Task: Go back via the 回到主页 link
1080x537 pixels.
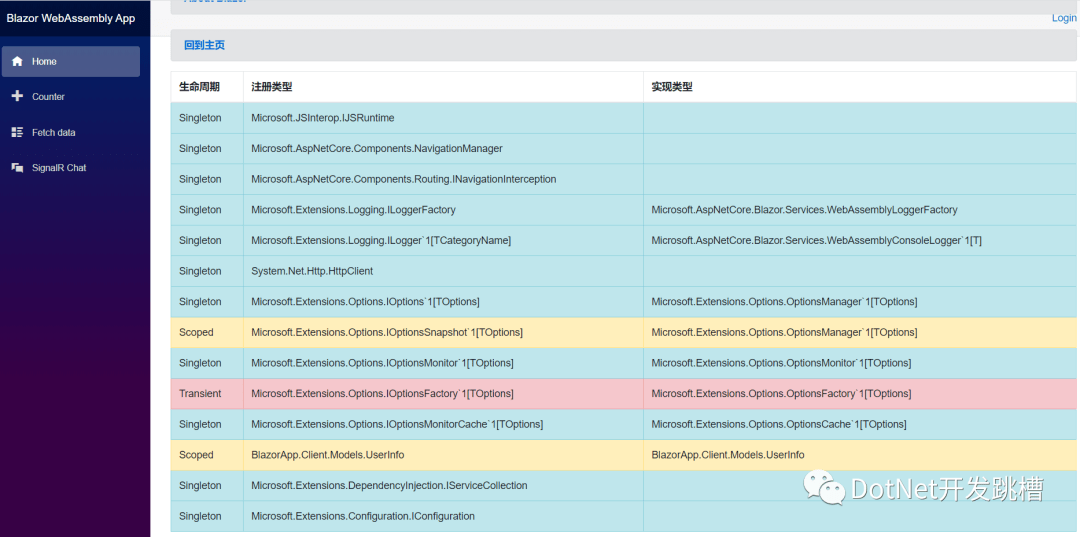Action: click(204, 45)
